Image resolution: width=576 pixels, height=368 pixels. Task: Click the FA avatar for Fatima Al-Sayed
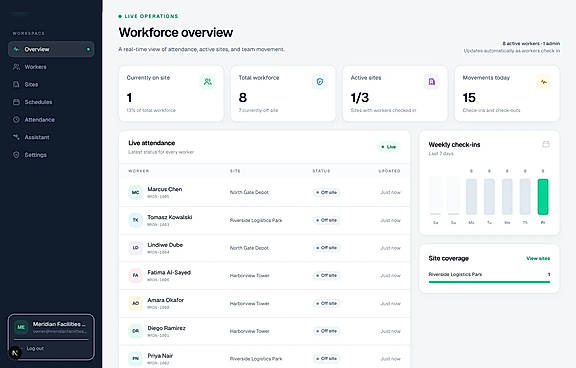point(136,275)
